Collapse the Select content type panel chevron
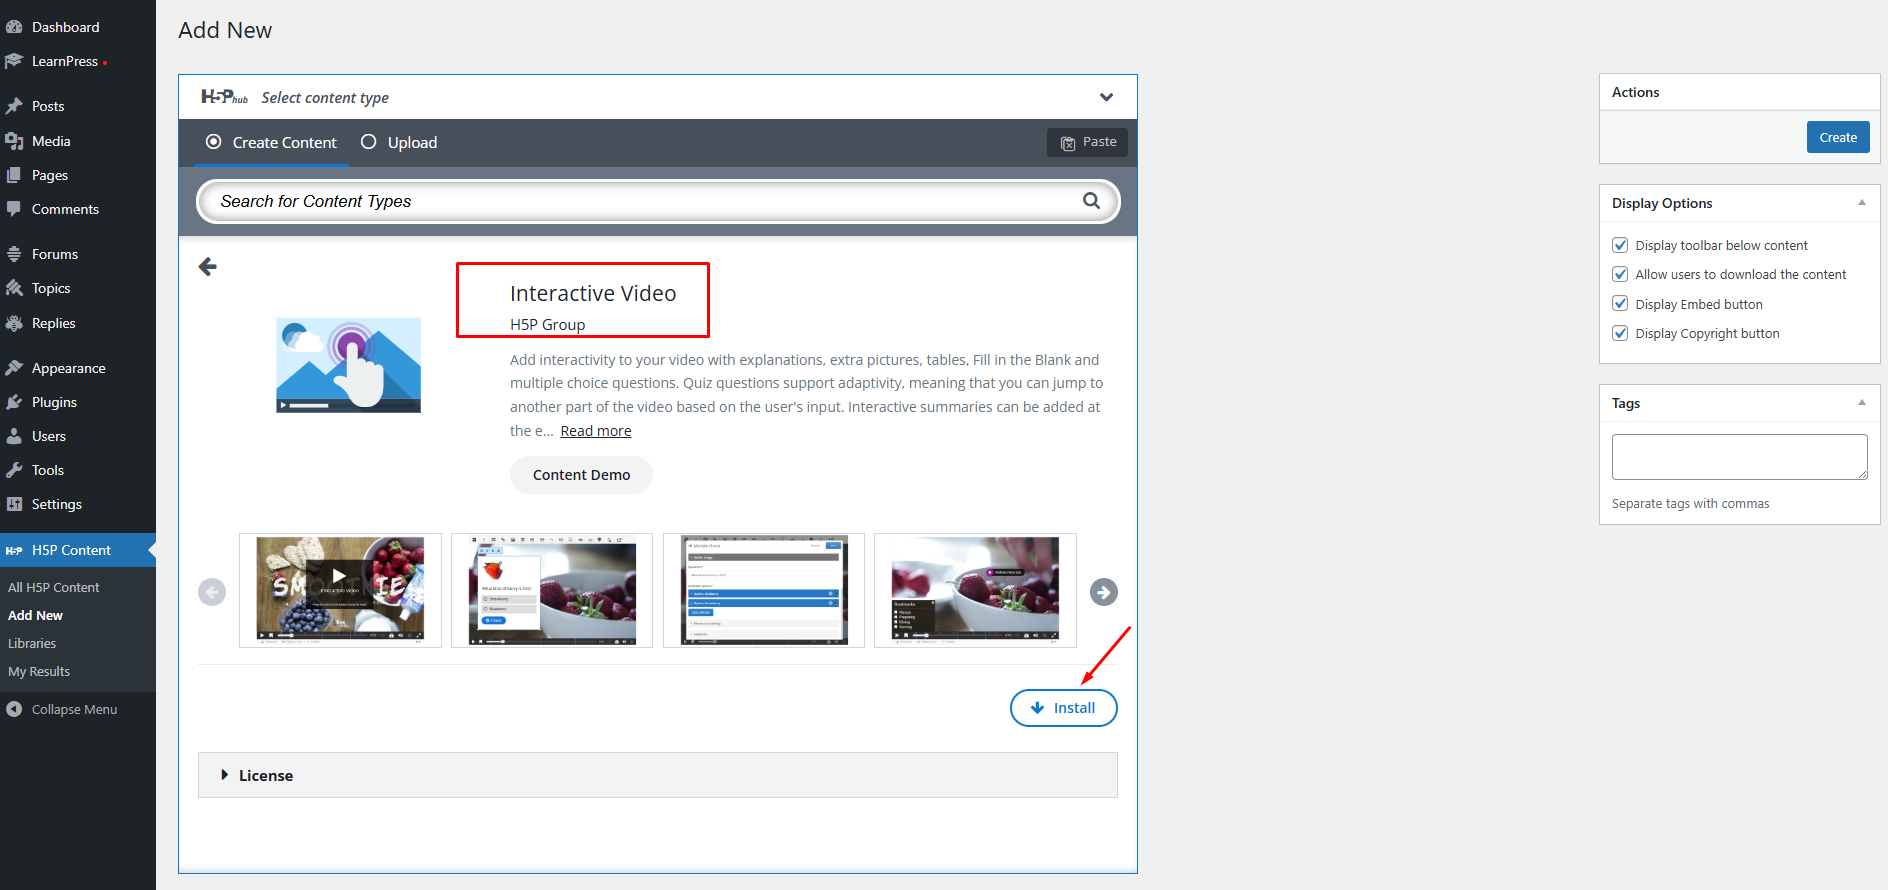Screen dimensions: 1888x890 click(1106, 97)
